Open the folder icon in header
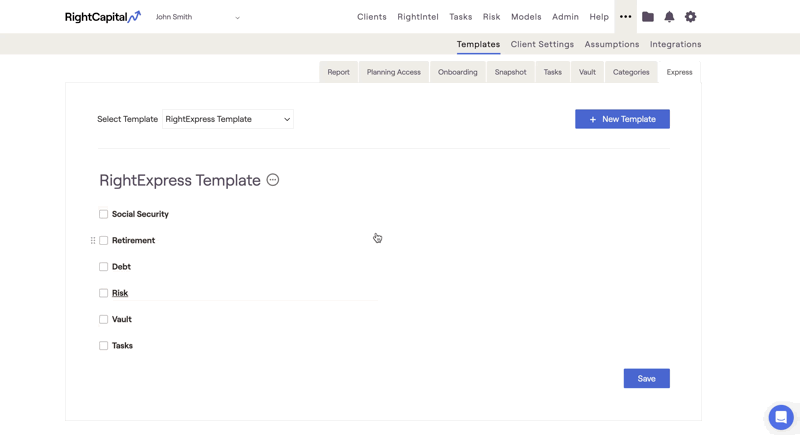Viewport: 800px width, 435px height. point(648,17)
